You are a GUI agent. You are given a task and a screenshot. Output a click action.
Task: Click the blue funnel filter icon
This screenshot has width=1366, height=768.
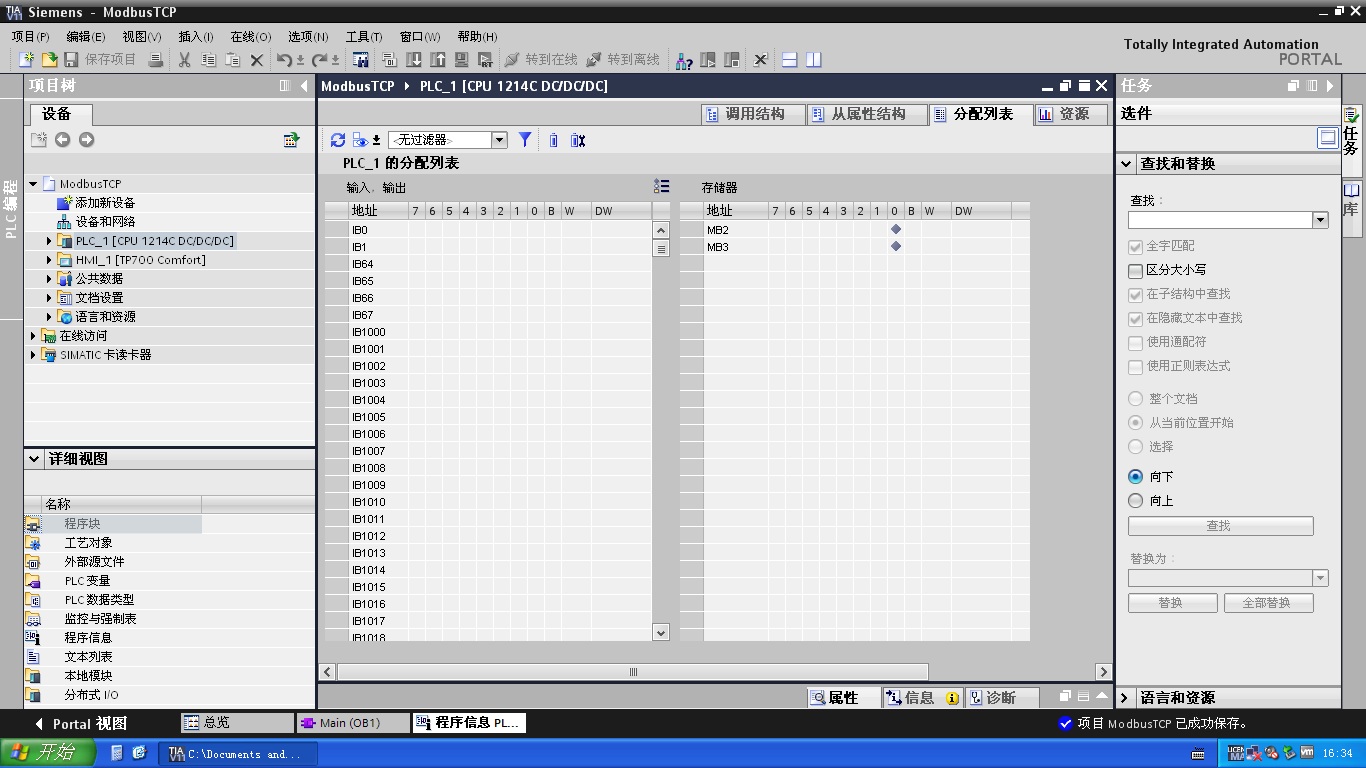click(525, 140)
